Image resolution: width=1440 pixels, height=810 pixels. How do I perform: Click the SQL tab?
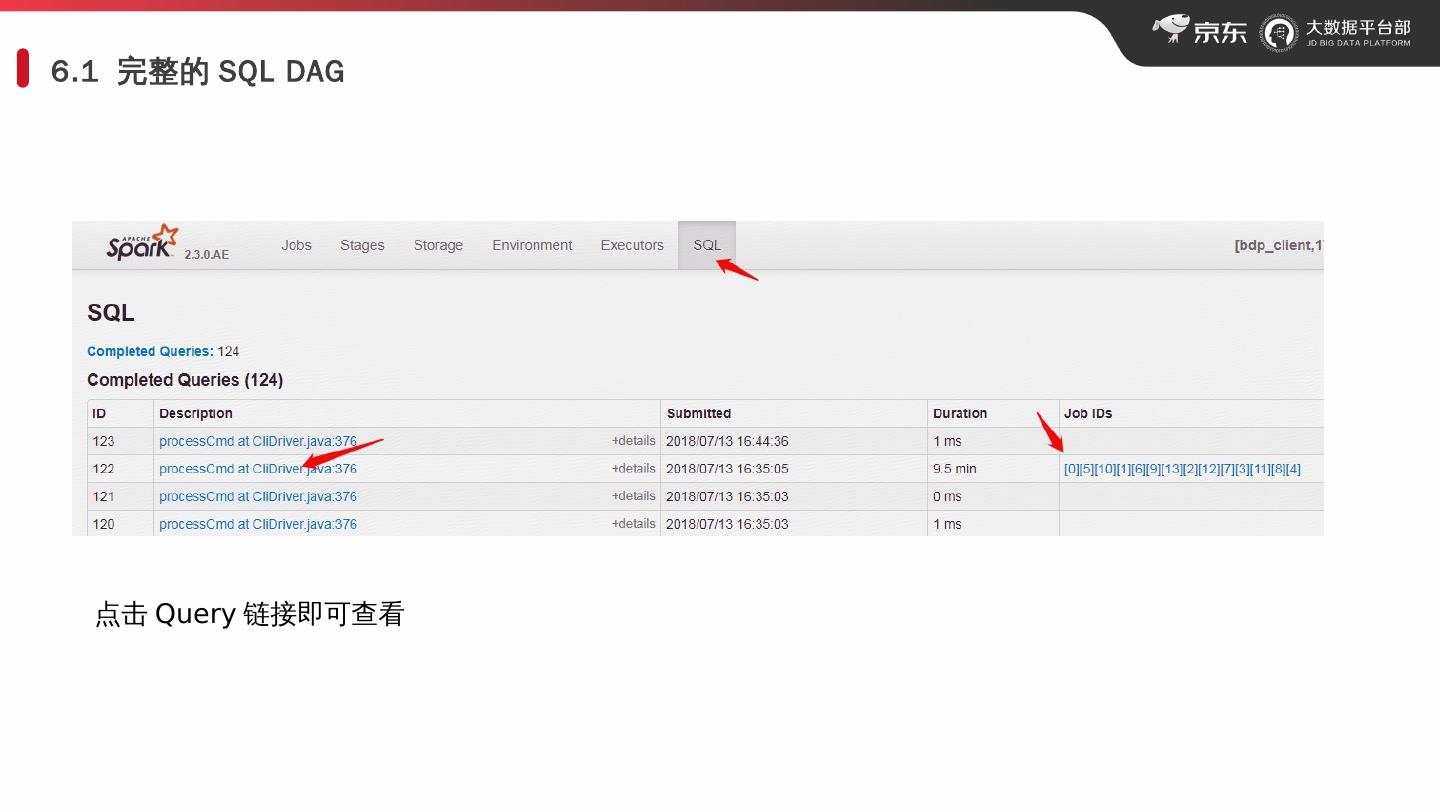click(x=707, y=245)
